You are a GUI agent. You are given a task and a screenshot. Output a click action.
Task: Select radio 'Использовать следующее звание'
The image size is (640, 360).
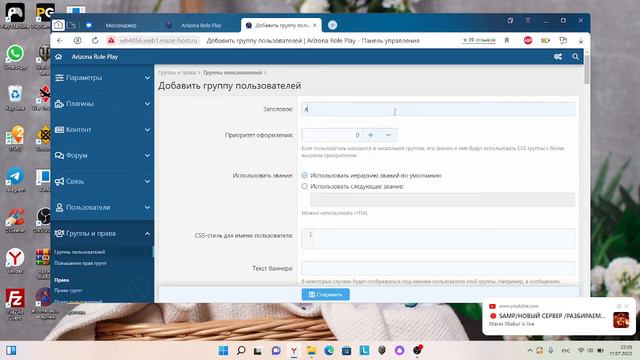pos(304,186)
